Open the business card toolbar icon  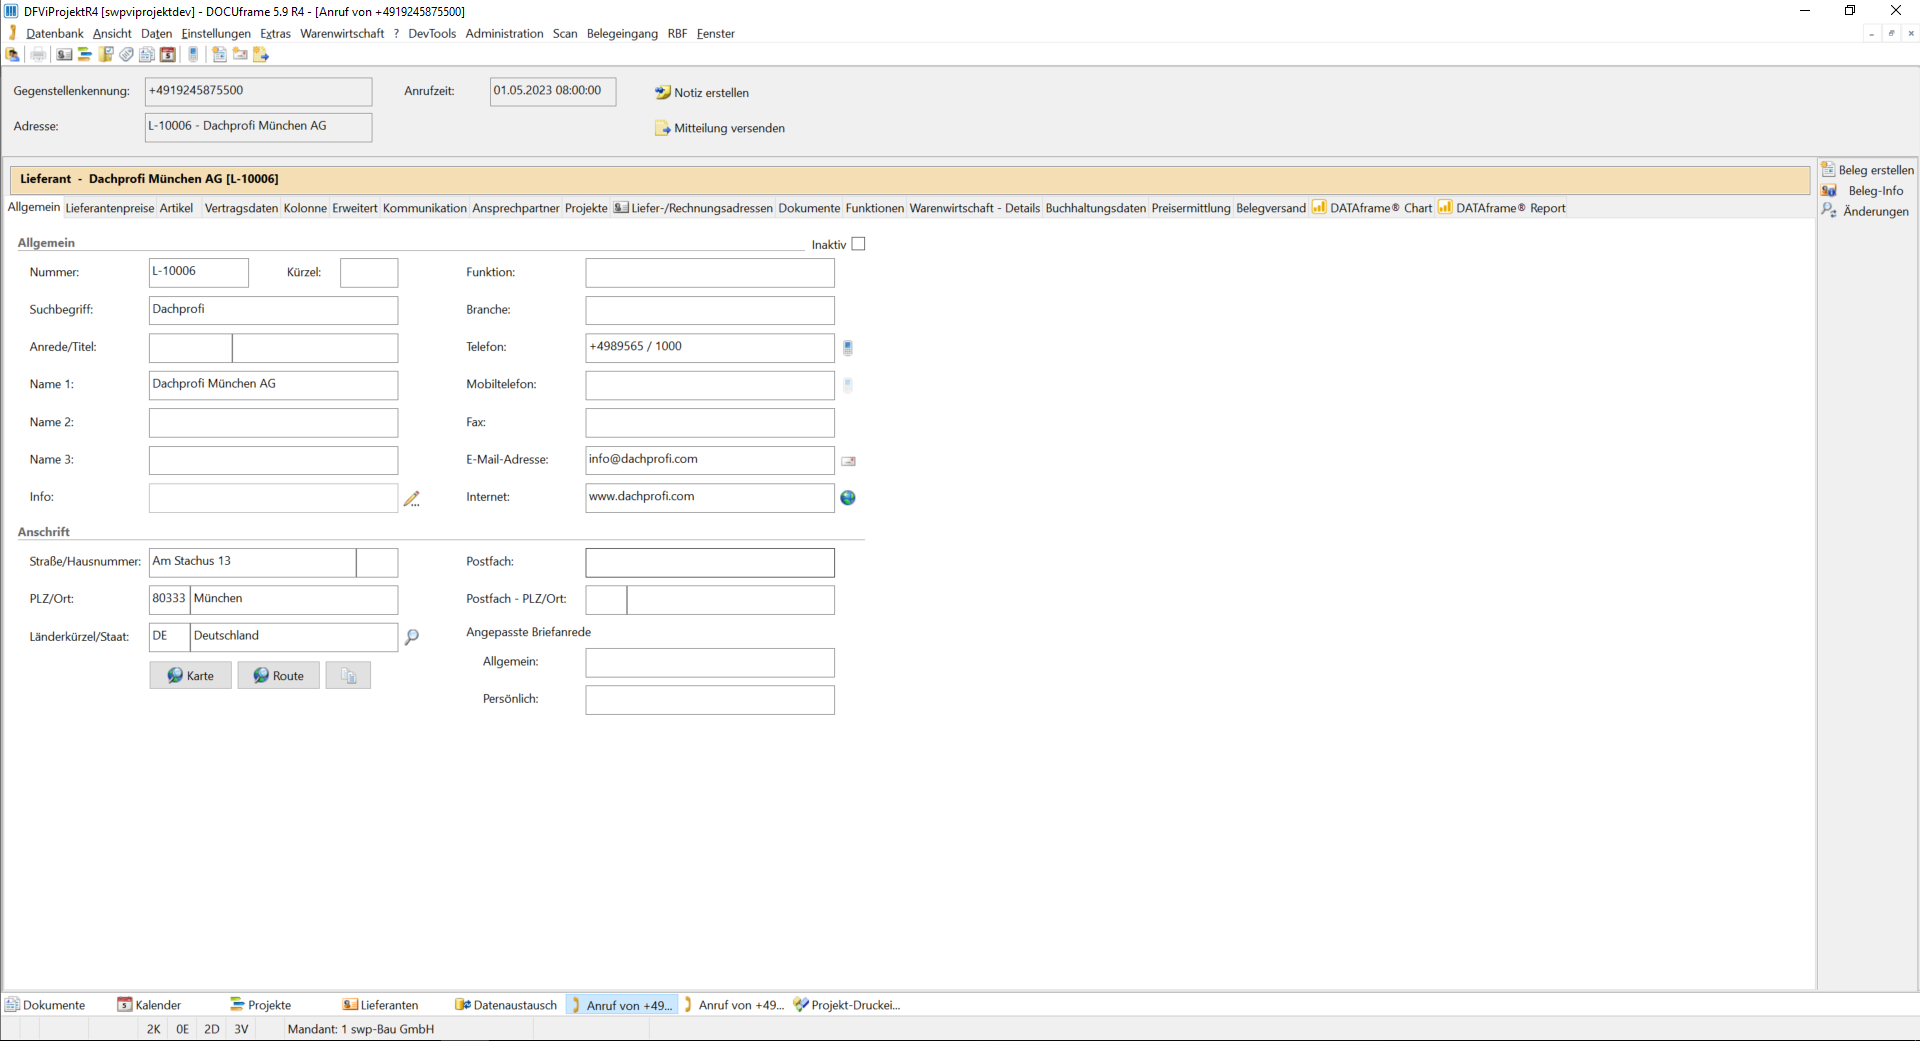[64, 54]
